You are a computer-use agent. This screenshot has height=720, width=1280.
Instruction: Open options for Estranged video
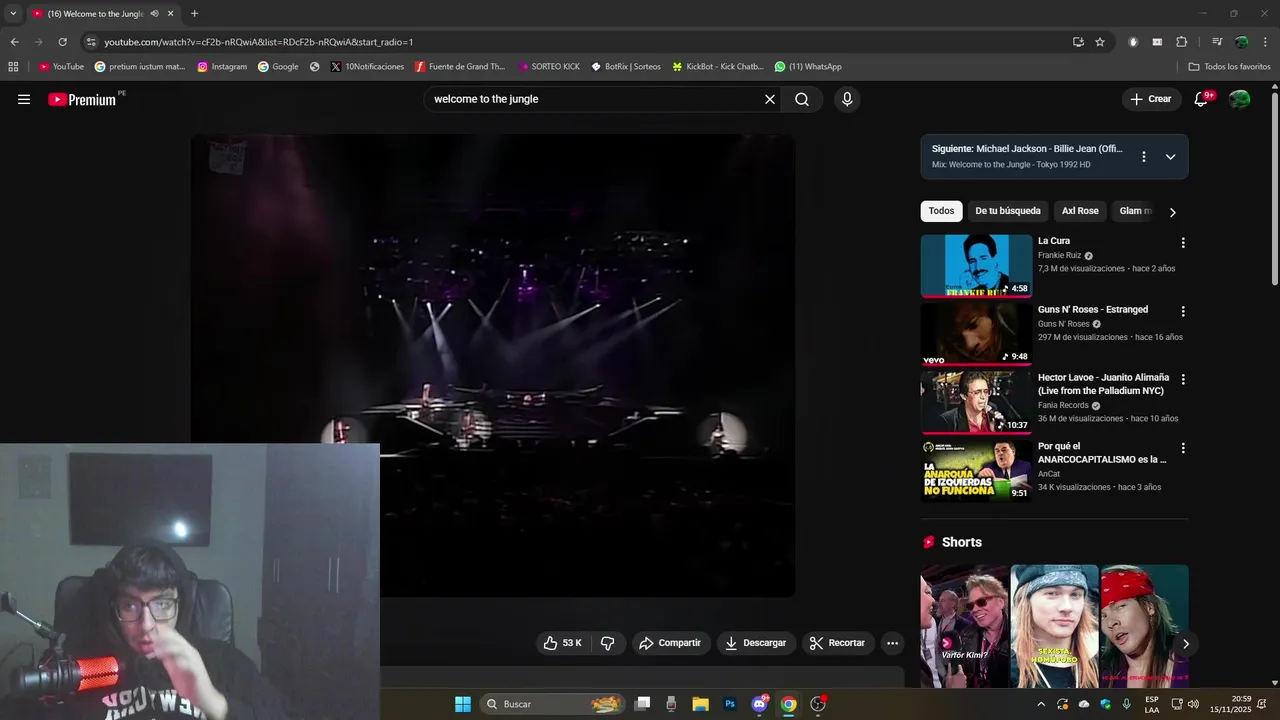1183,311
